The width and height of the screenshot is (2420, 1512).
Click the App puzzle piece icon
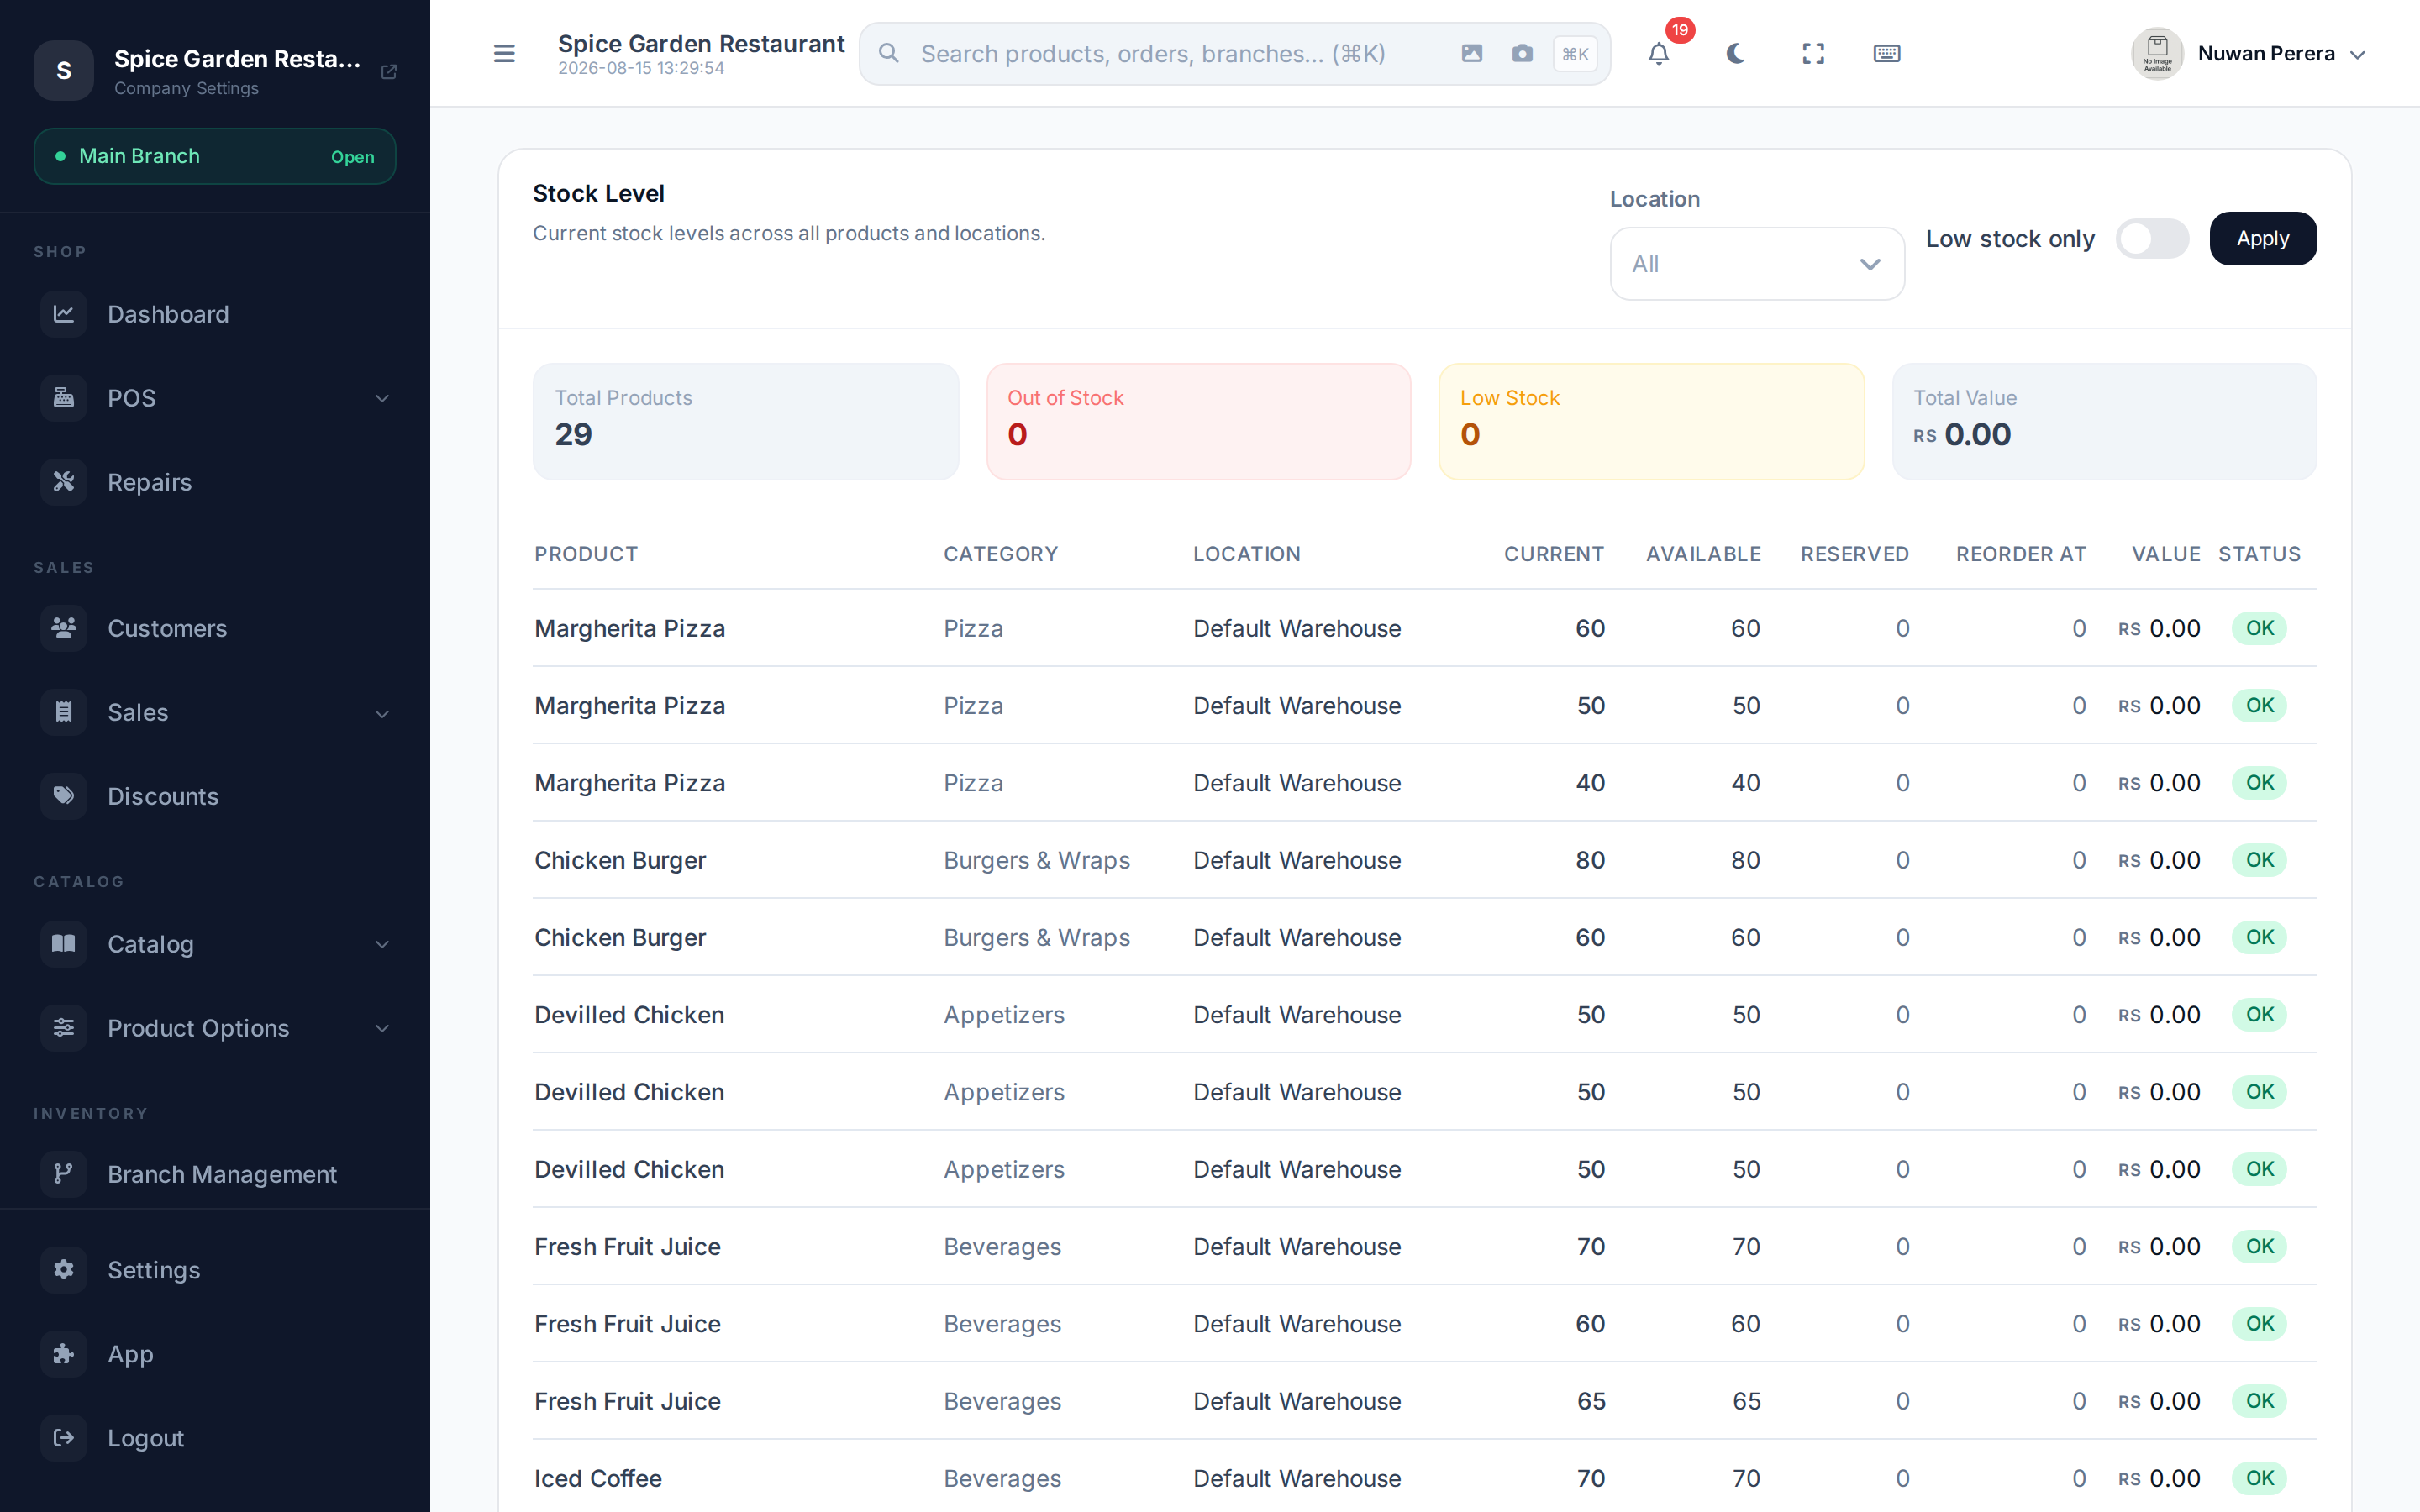pos(64,1354)
